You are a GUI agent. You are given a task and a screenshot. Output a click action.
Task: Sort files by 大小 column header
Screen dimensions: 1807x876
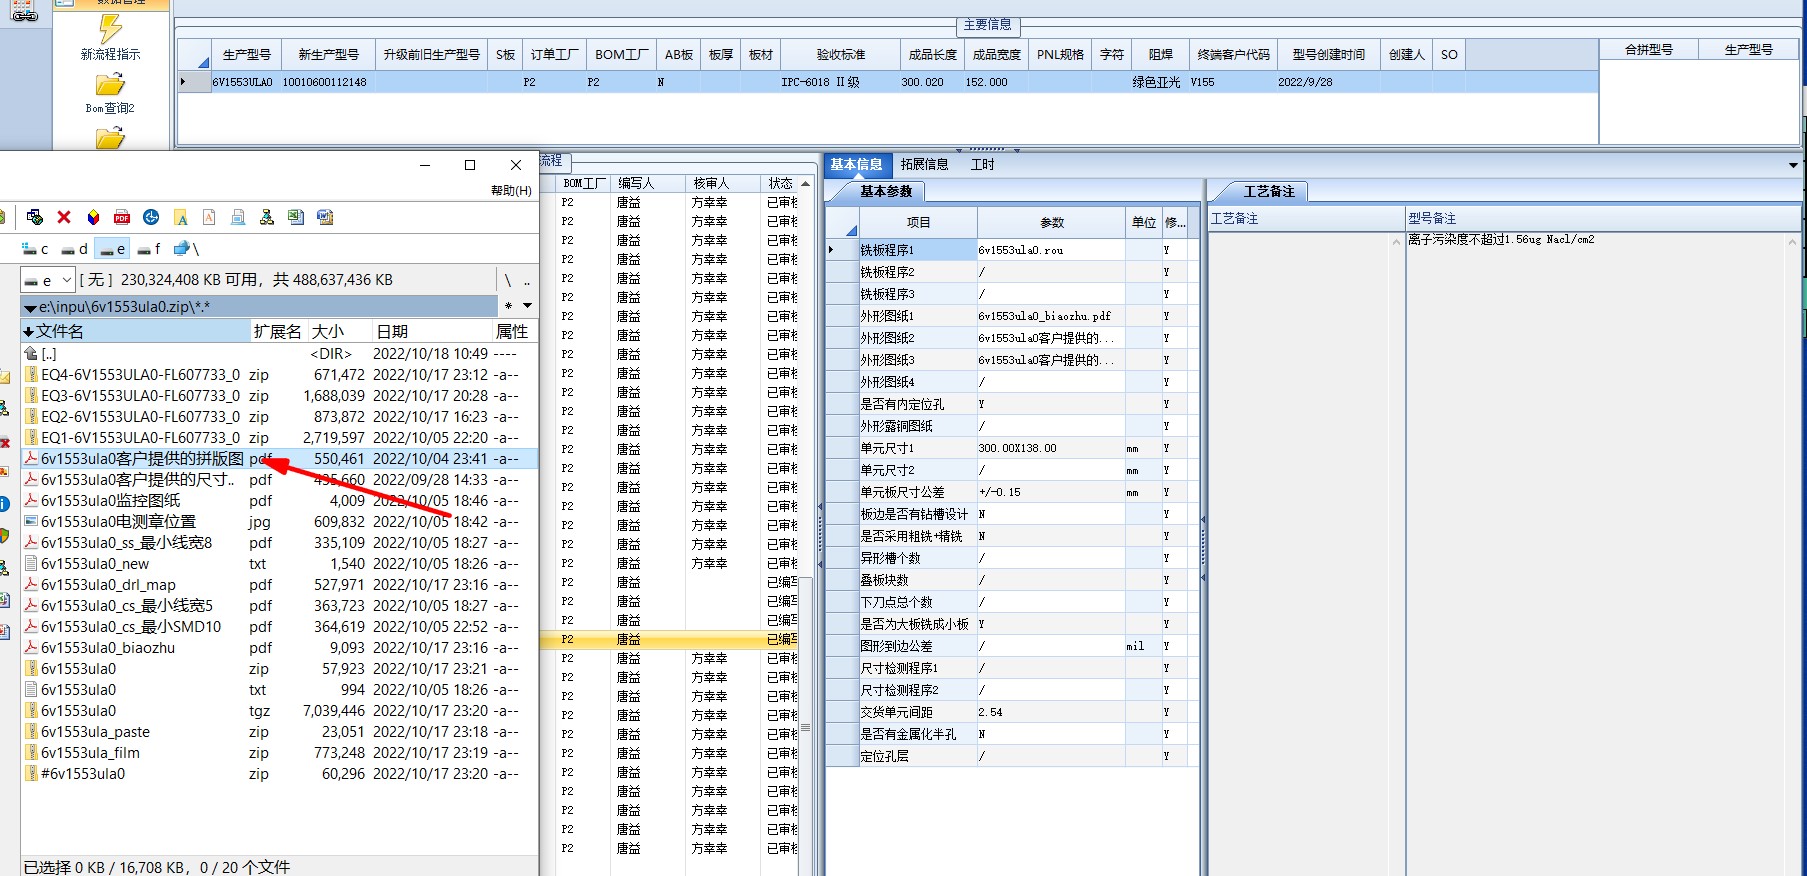pyautogui.click(x=339, y=331)
